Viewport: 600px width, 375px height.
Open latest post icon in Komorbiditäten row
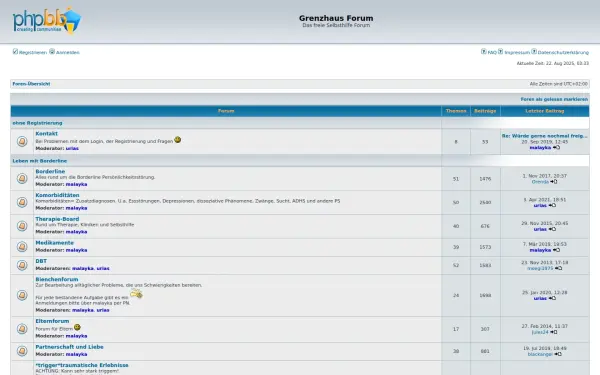(552, 205)
